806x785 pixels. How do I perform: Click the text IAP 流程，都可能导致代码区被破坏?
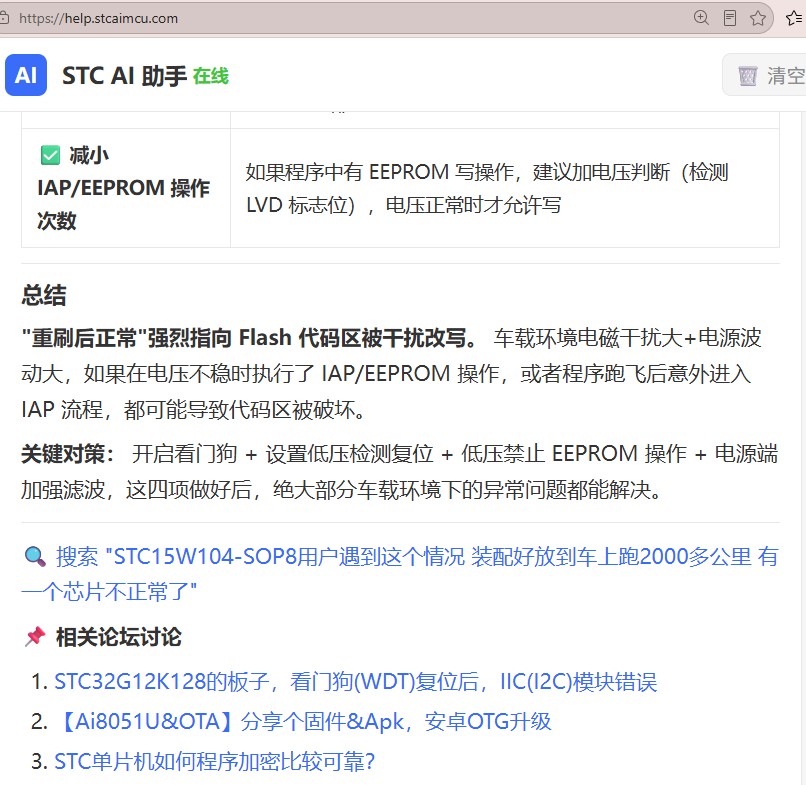[193, 410]
